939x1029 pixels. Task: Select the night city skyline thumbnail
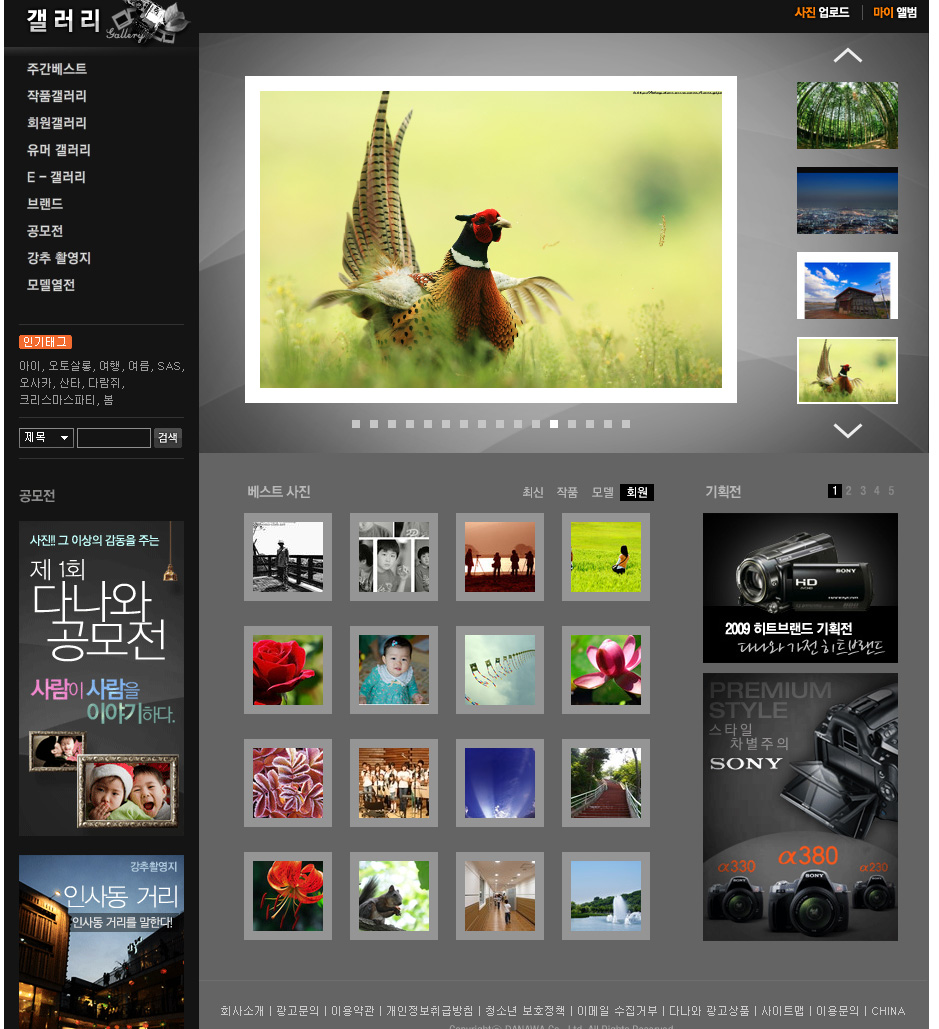click(x=847, y=201)
